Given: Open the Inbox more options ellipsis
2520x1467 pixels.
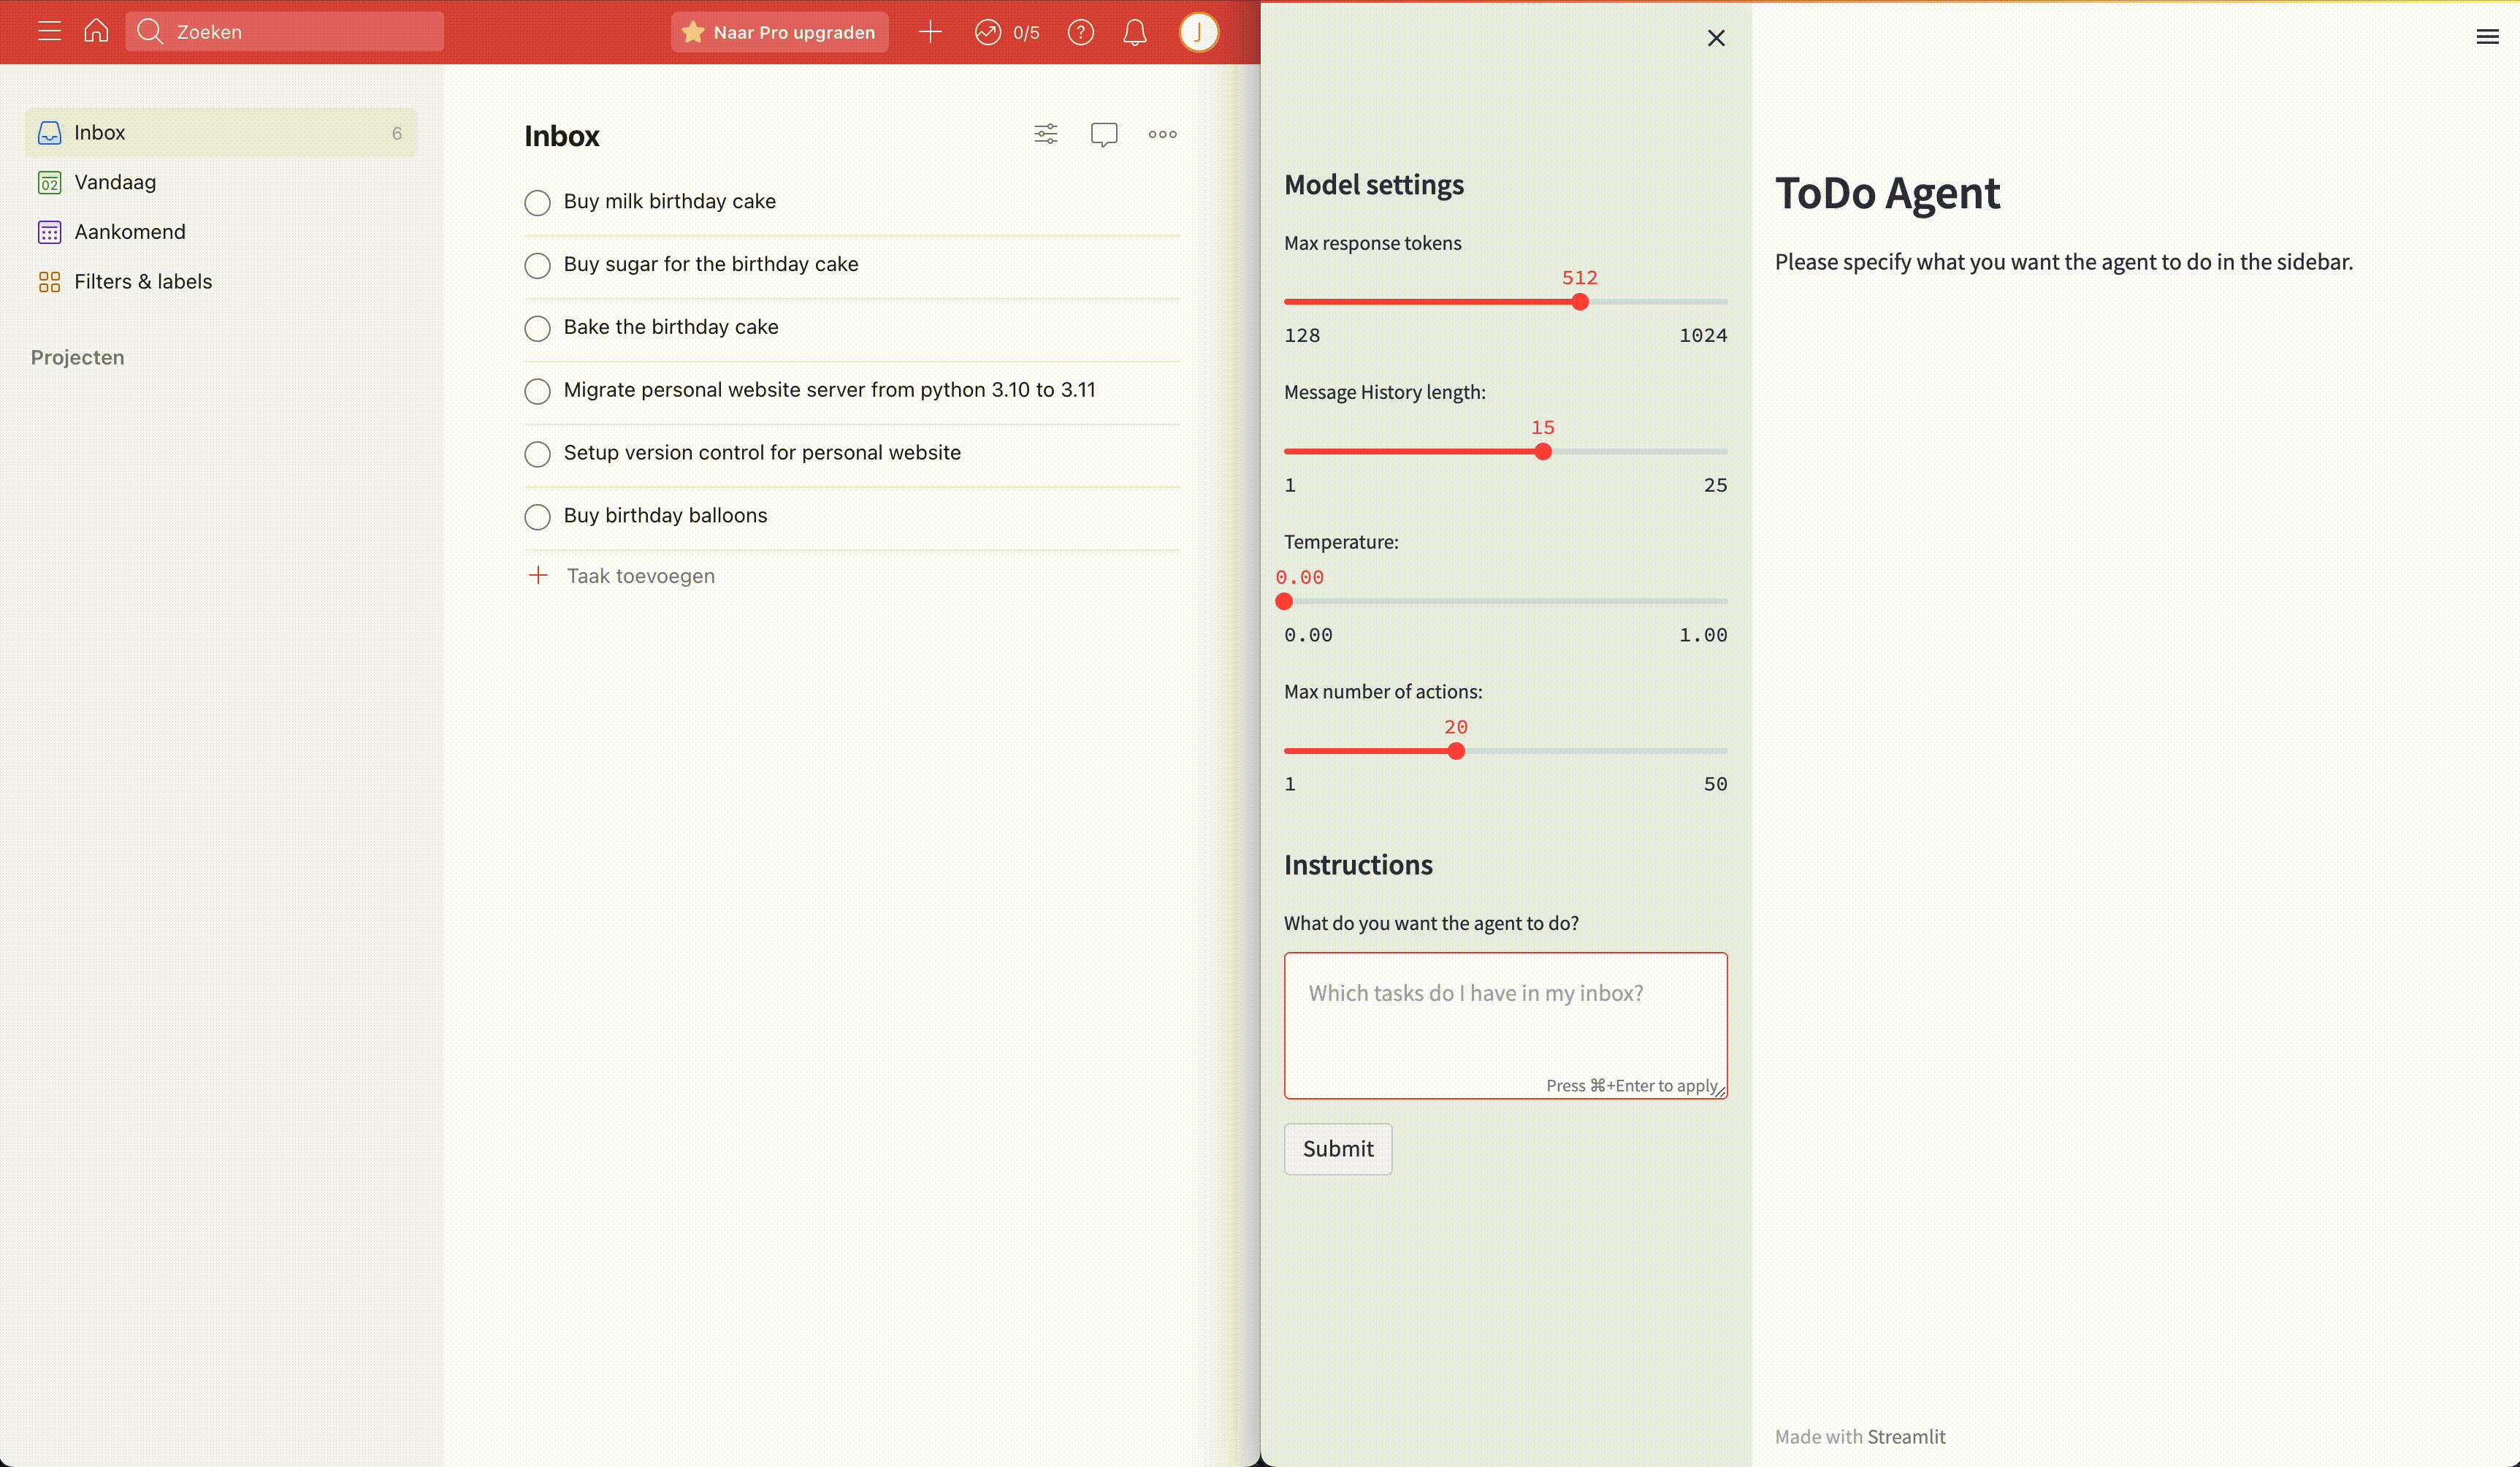Looking at the screenshot, I should (x=1162, y=134).
